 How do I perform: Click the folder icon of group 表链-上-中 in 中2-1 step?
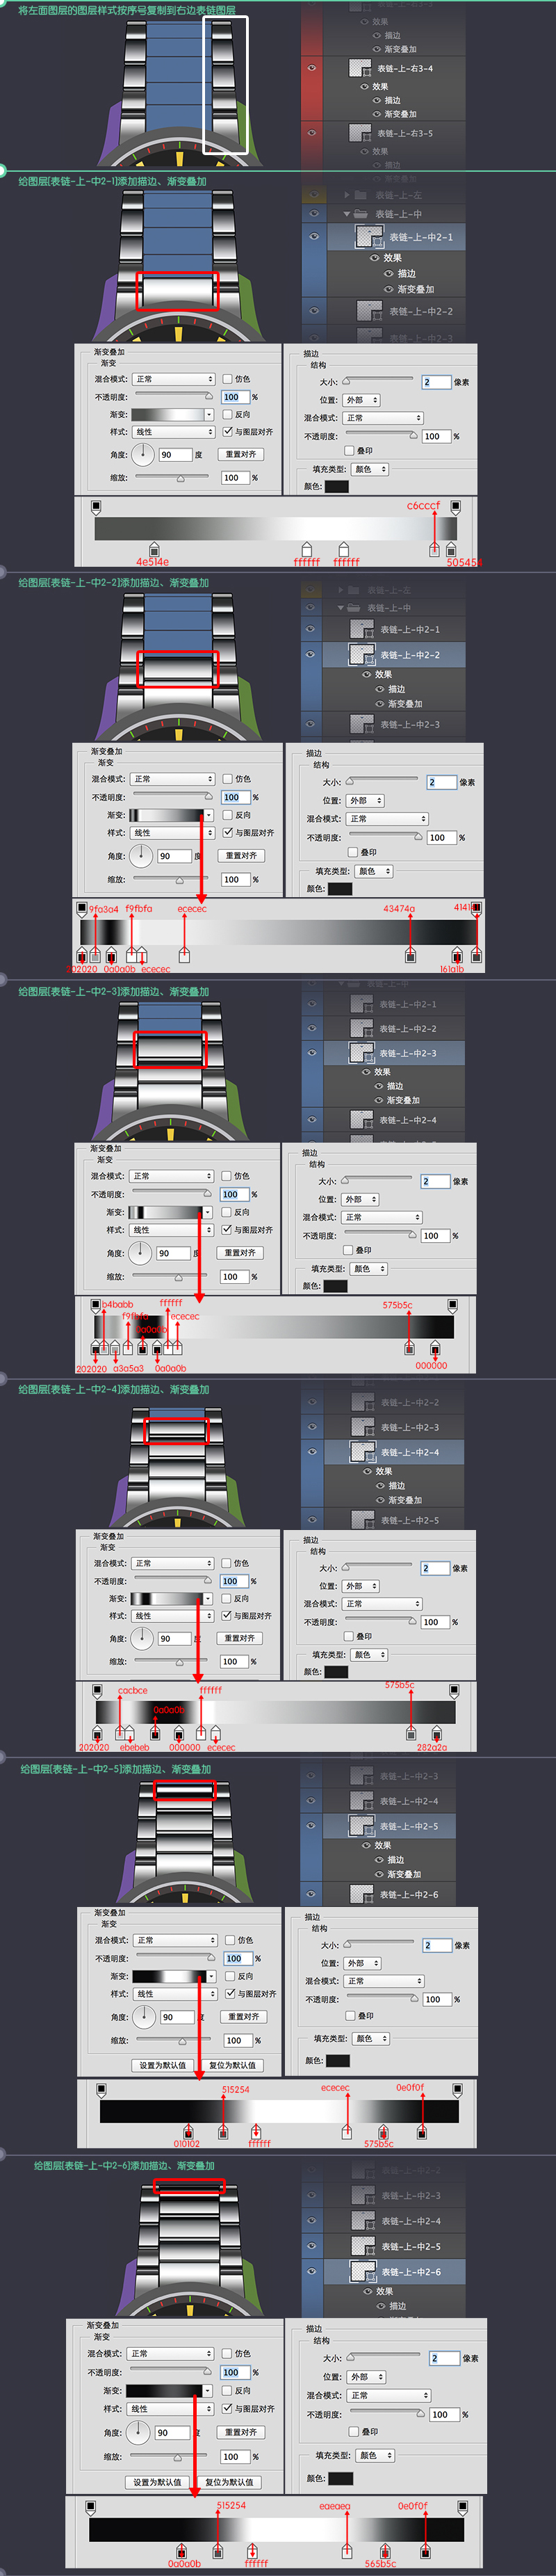[x=359, y=214]
